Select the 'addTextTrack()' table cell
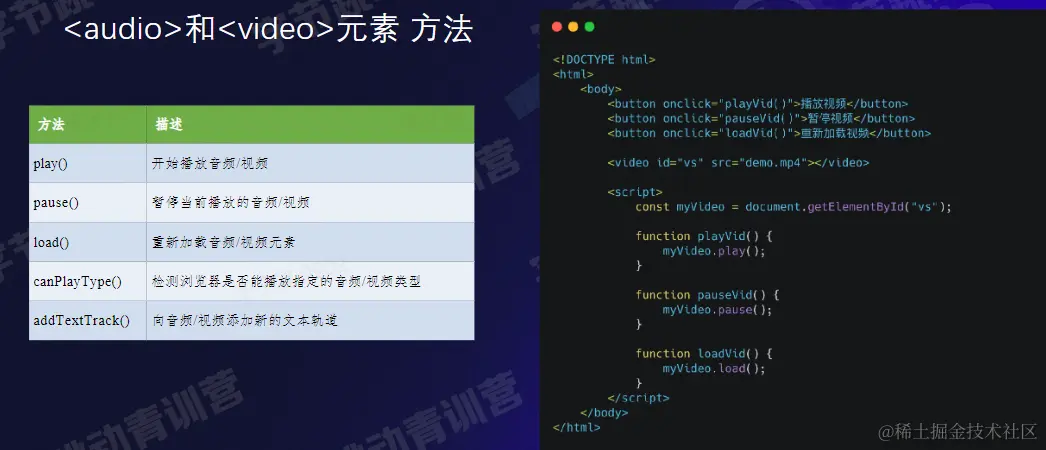1046x450 pixels. 87,320
